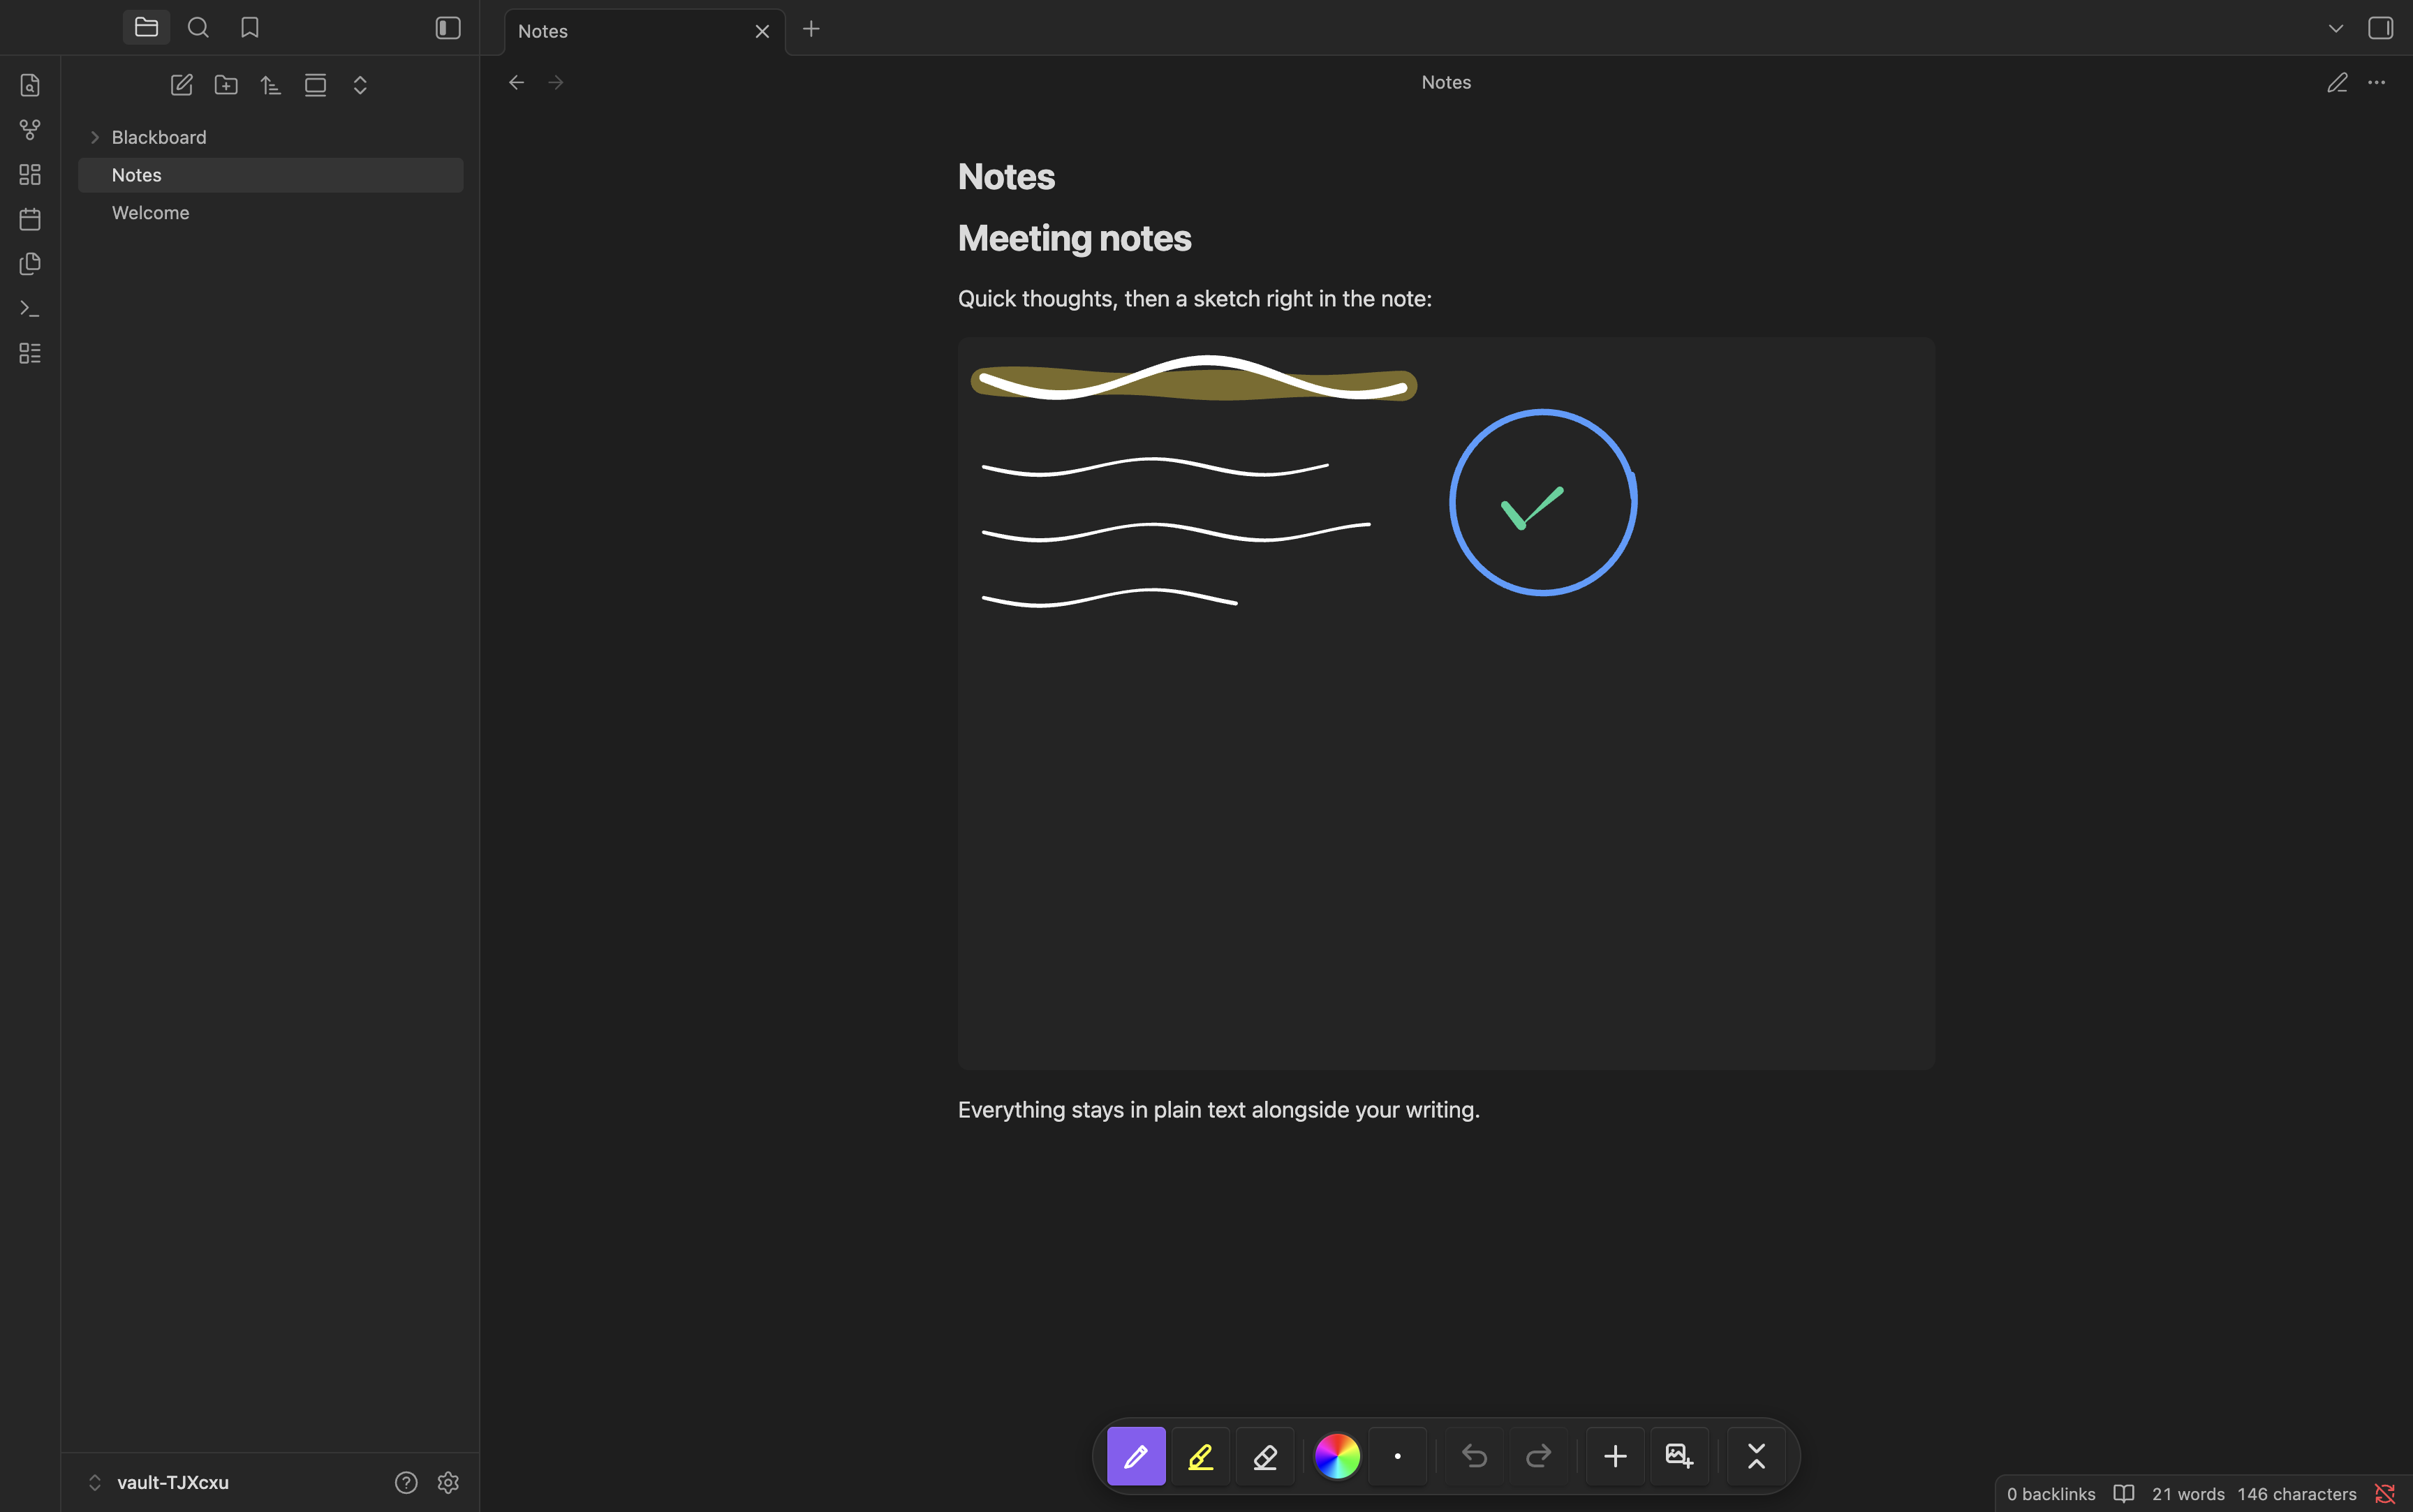This screenshot has width=2413, height=1512.
Task: Switch vault via vault-TJXcxu selector
Action: [160, 1482]
